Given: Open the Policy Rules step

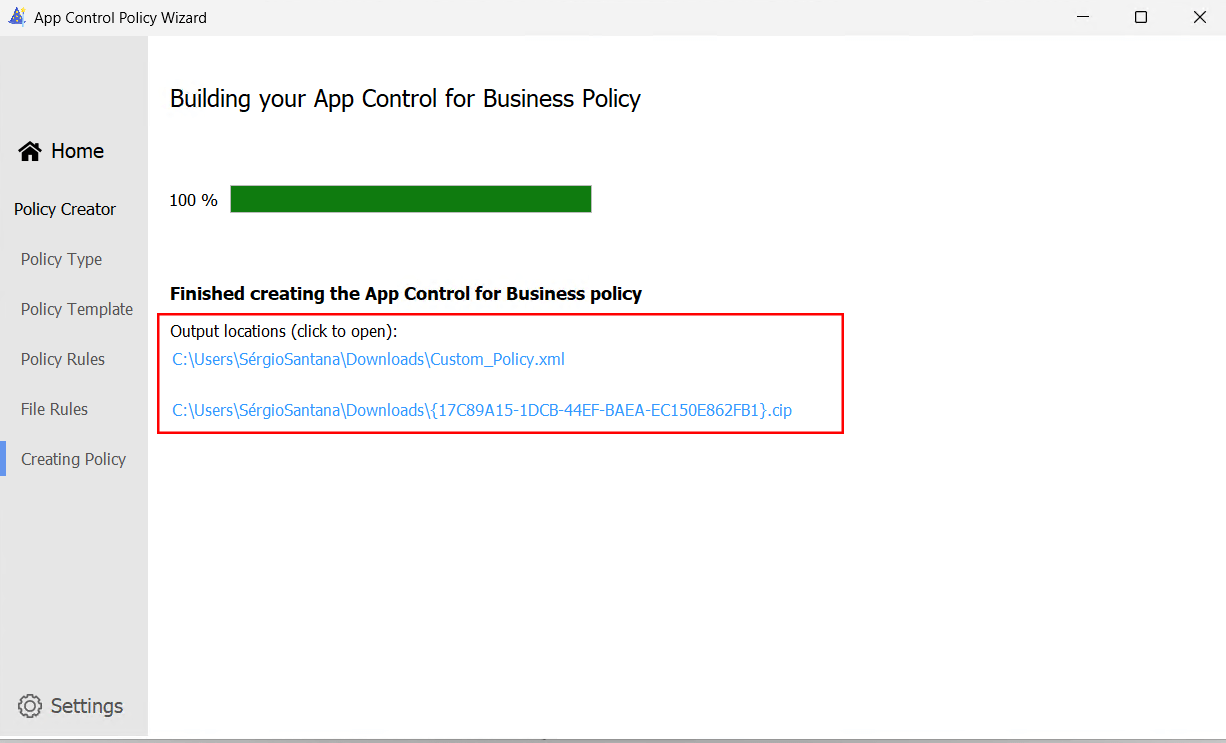Looking at the screenshot, I should point(63,359).
